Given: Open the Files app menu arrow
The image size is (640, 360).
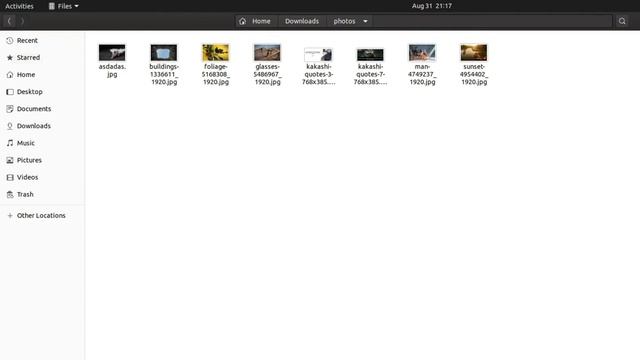Looking at the screenshot, I should click(76, 6).
